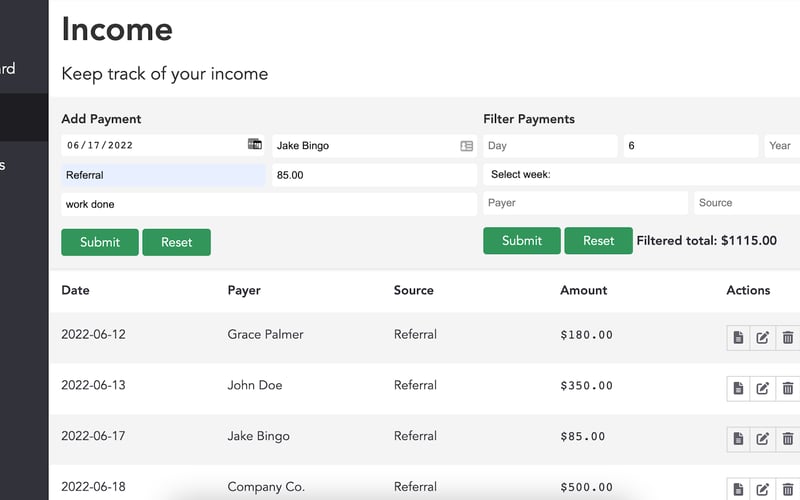The width and height of the screenshot is (800, 500).
Task: Delete the Grace Palmer payment
Action: pos(787,337)
